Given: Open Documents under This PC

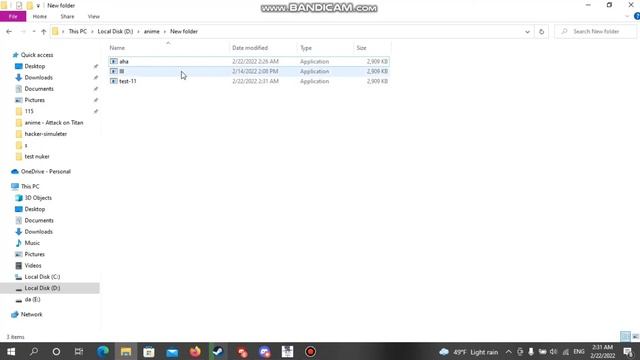Looking at the screenshot, I should (39, 220).
